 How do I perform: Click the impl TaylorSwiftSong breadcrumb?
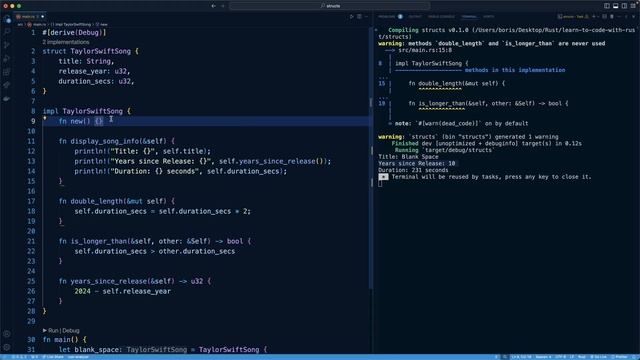(71, 24)
